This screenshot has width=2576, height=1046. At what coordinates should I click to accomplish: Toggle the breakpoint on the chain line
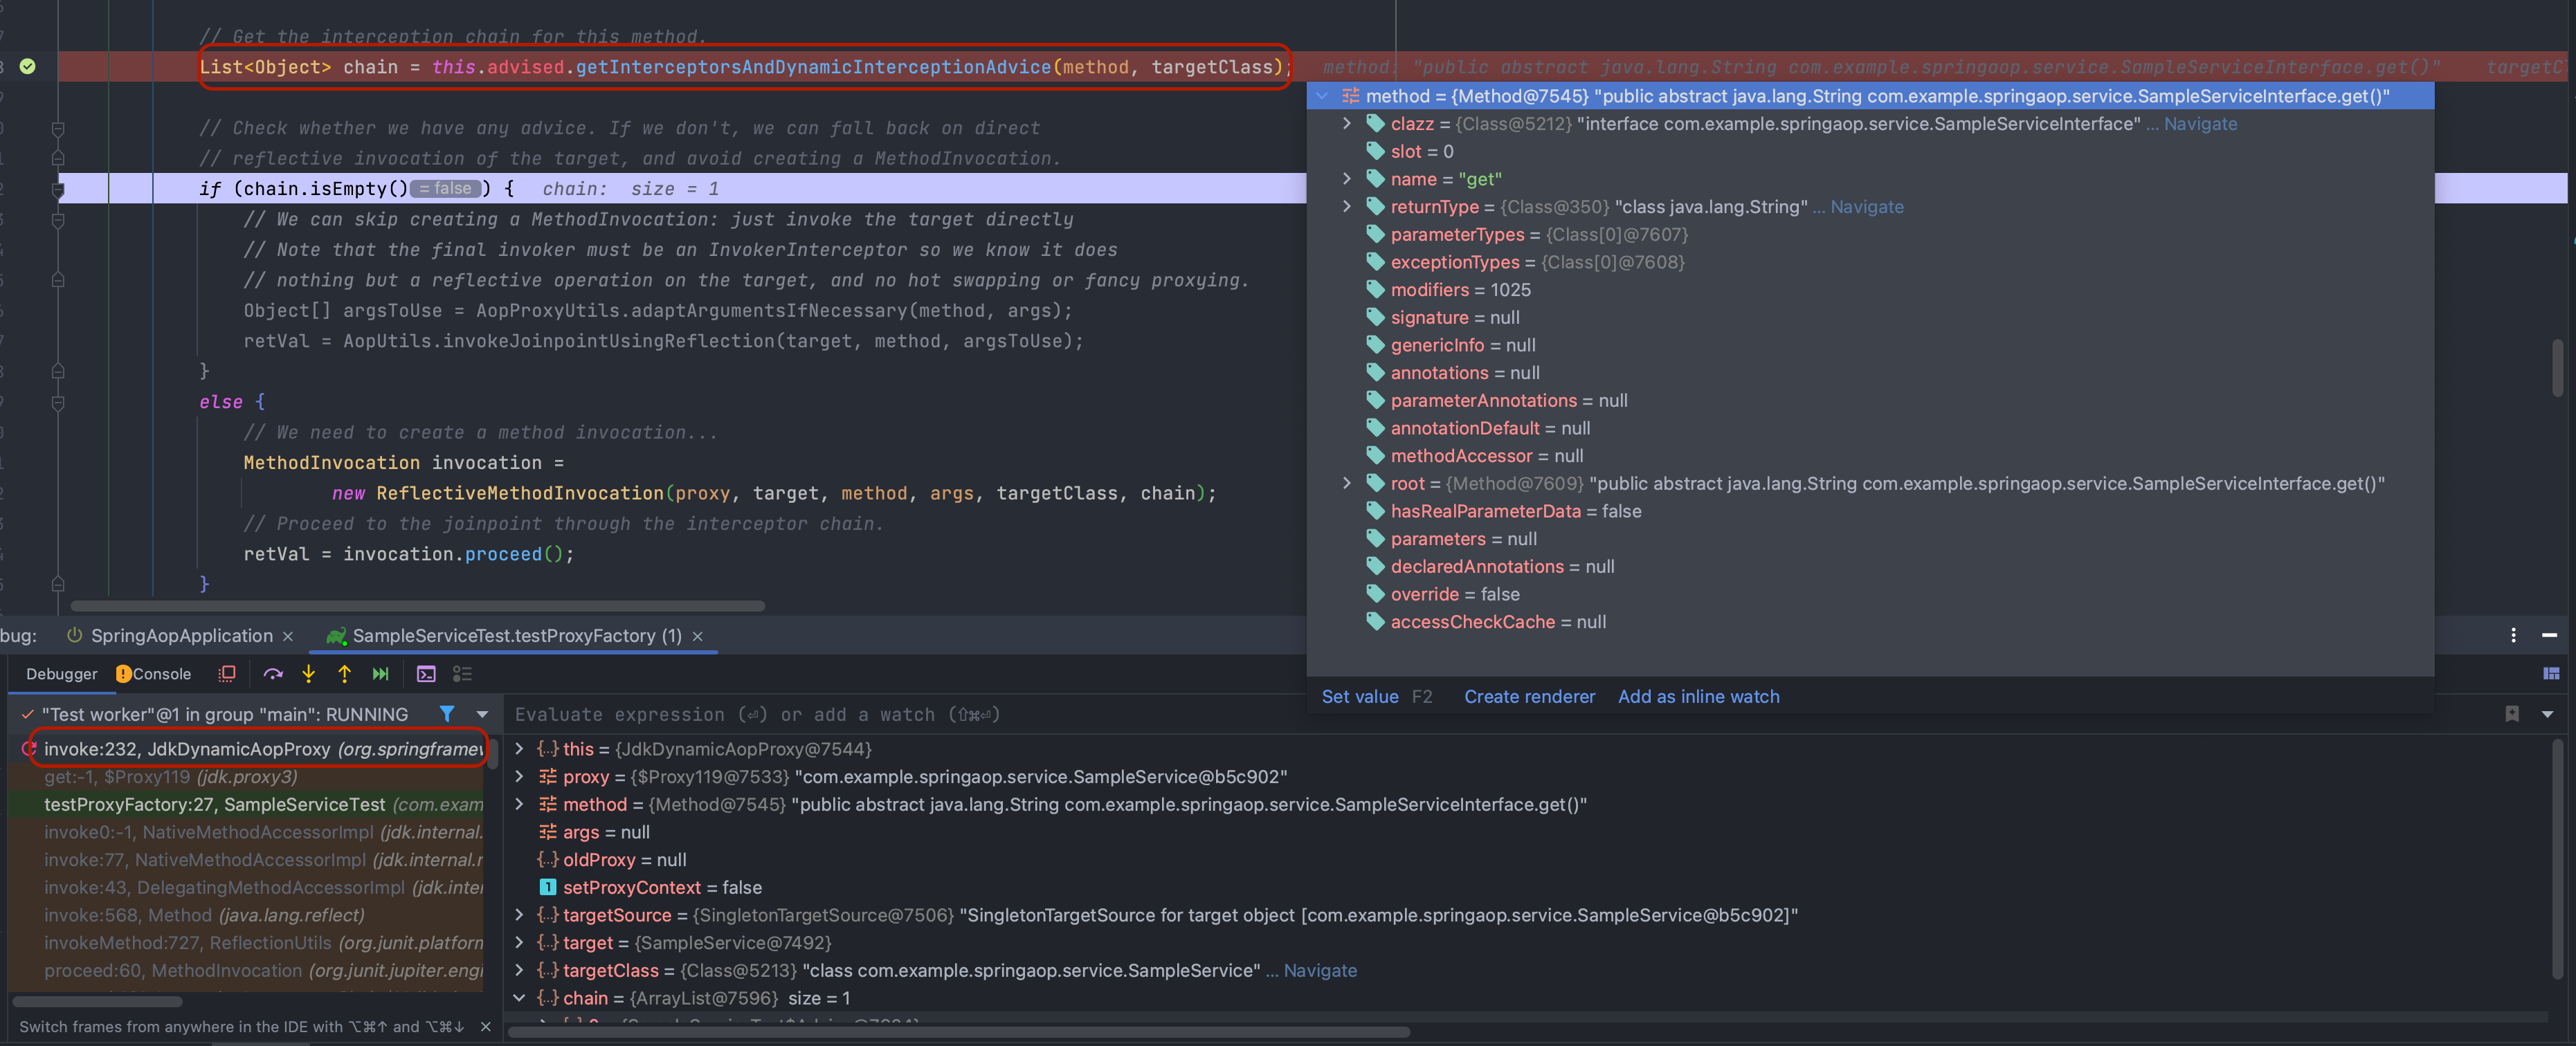point(28,67)
